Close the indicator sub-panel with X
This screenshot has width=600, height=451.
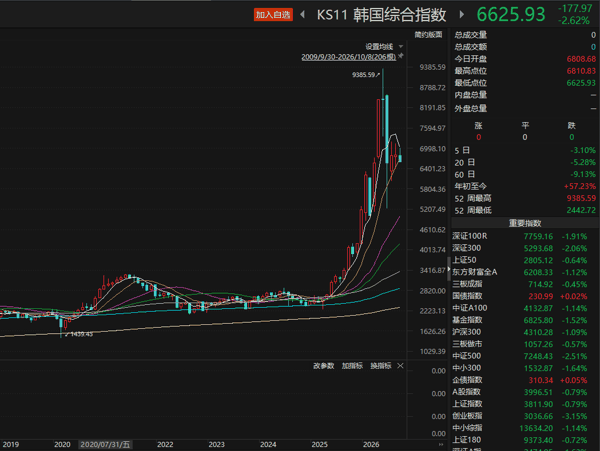[400, 366]
